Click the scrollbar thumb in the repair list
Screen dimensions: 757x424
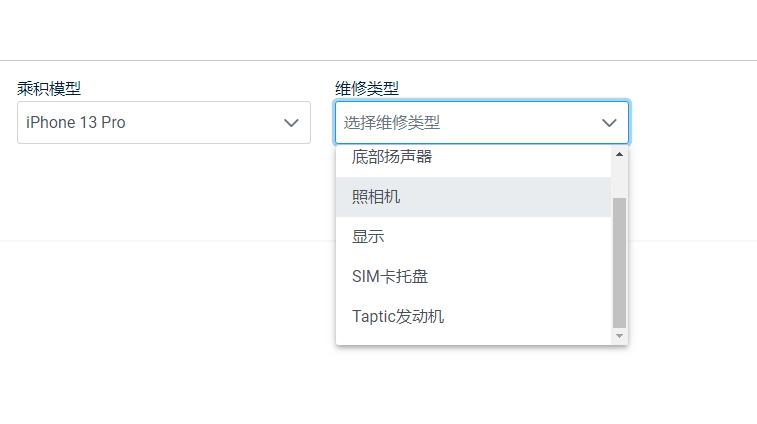pos(619,262)
